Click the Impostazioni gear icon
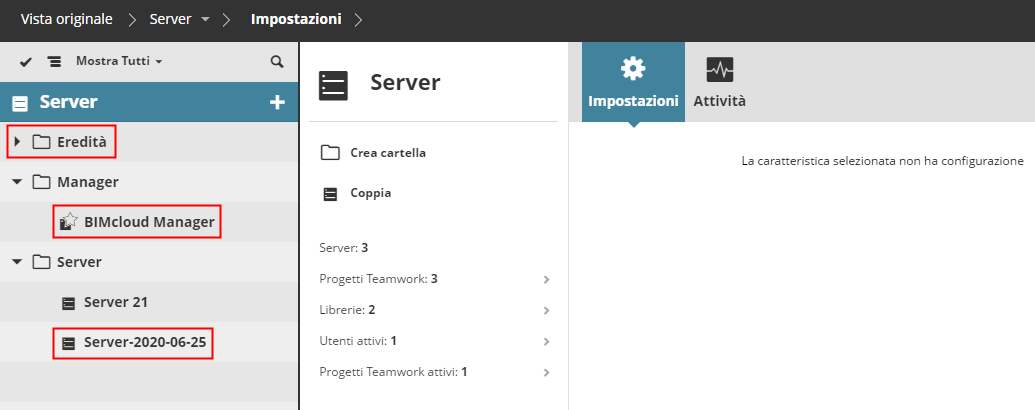 (x=633, y=69)
